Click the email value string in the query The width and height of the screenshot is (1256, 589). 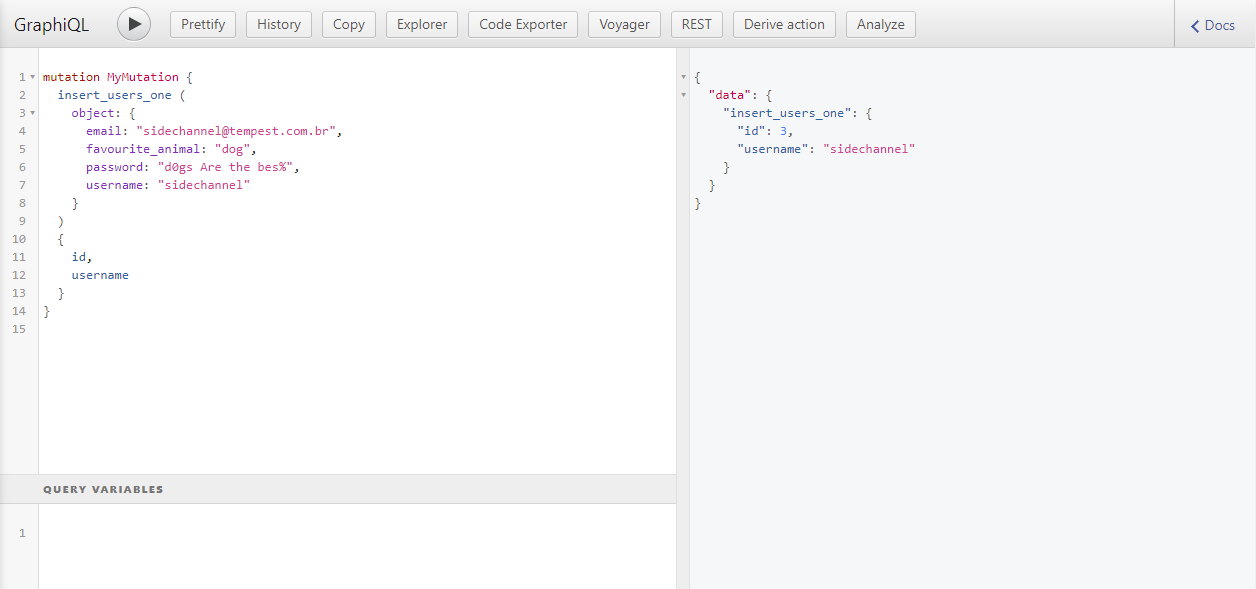point(239,131)
